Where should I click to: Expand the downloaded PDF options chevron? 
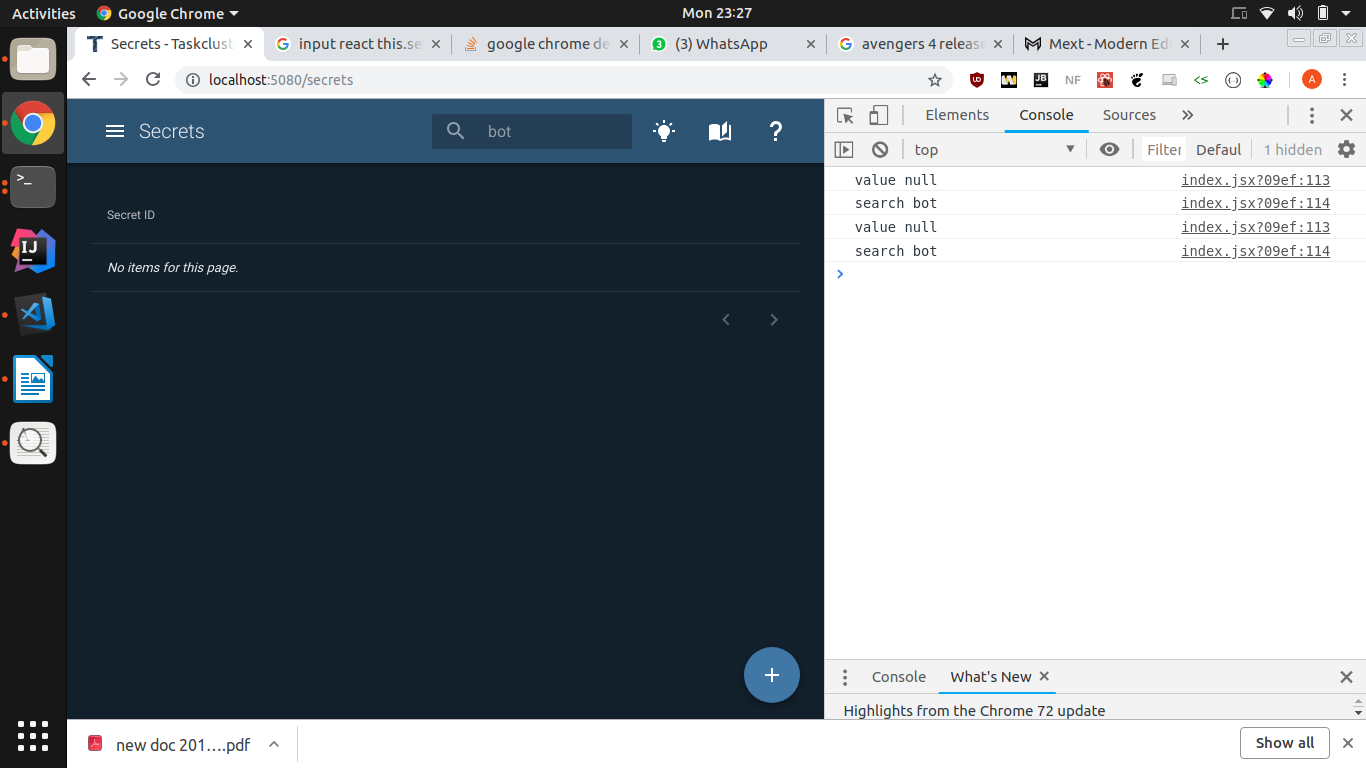(x=273, y=744)
